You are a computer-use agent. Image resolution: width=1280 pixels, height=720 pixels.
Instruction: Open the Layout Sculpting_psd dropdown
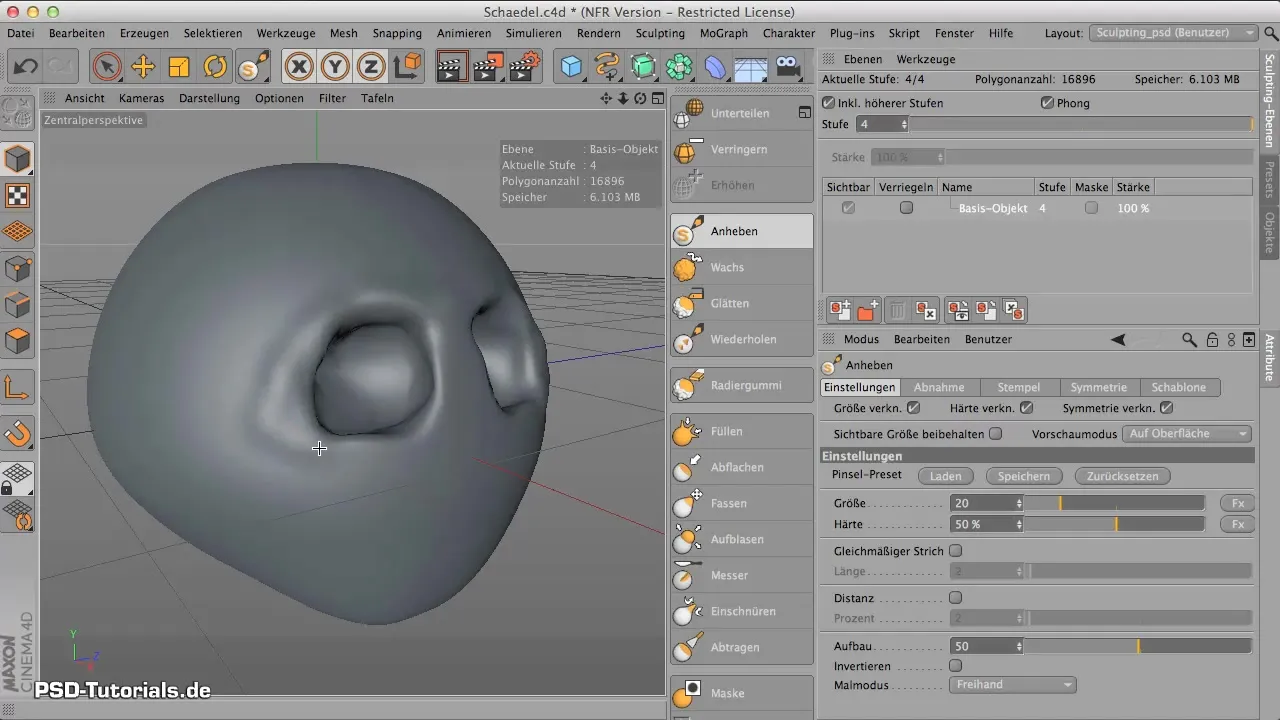click(1174, 33)
